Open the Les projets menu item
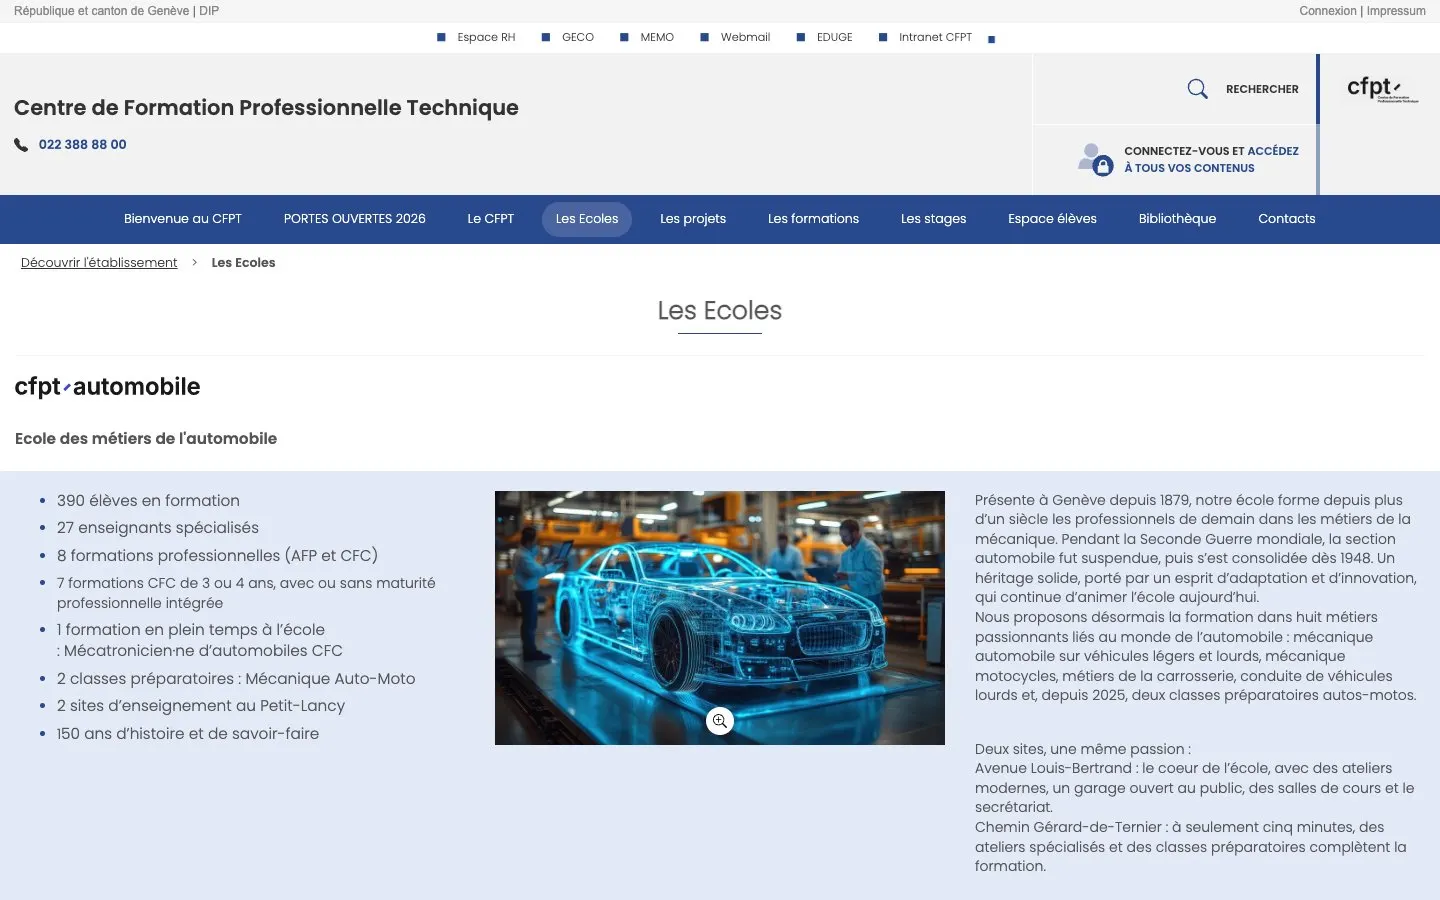This screenshot has height=900, width=1440. click(x=693, y=219)
